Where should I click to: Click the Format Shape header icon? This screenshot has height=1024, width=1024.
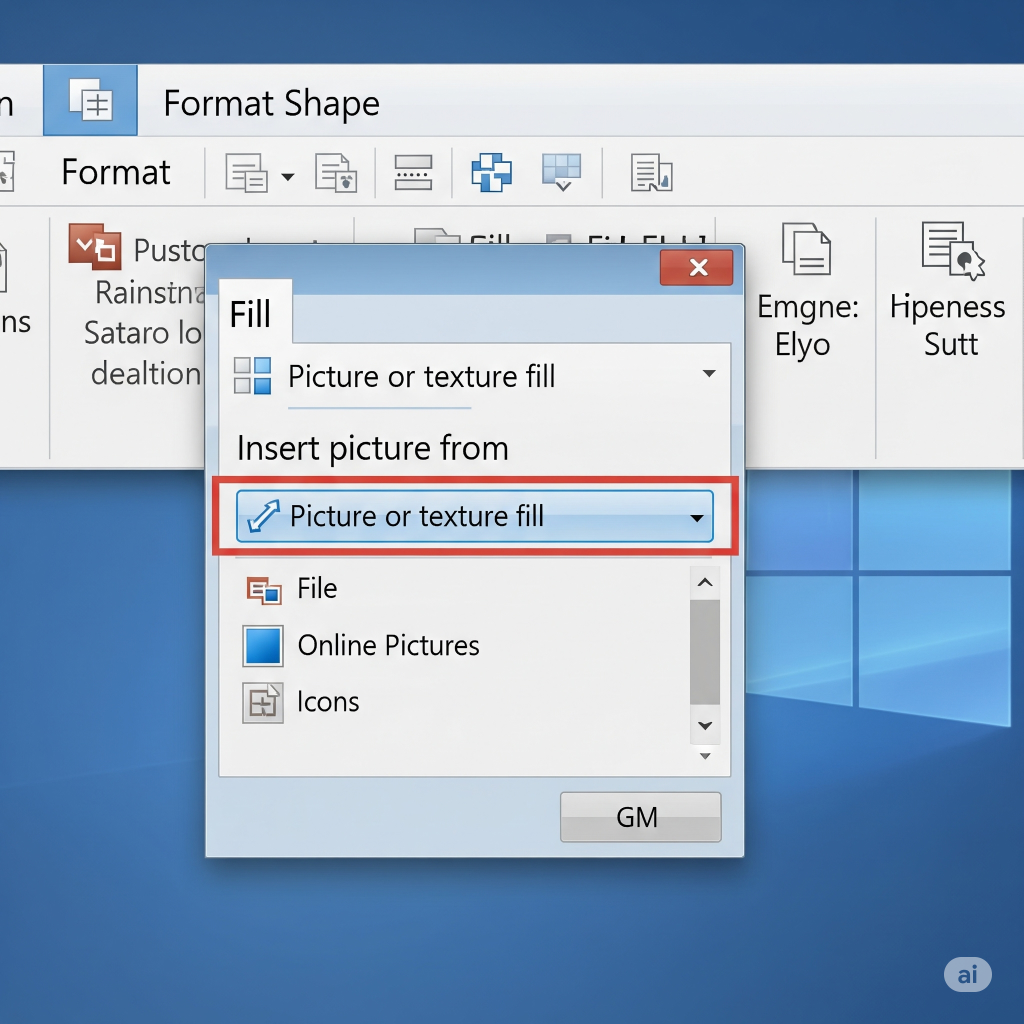[90, 101]
